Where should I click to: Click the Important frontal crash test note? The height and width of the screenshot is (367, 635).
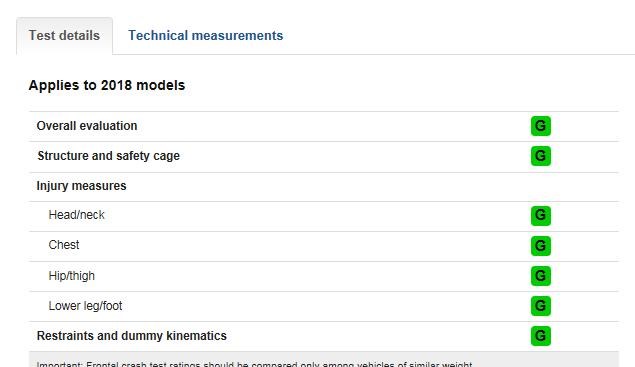tap(254, 364)
